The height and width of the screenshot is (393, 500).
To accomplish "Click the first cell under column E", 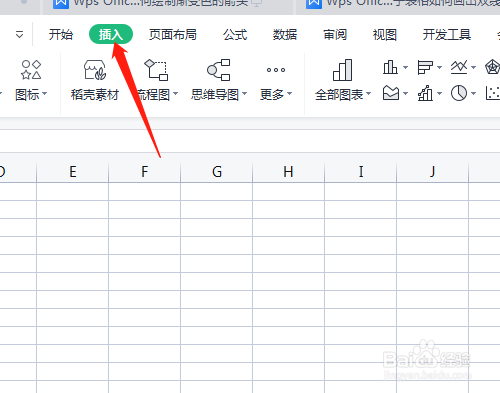I will (73, 191).
